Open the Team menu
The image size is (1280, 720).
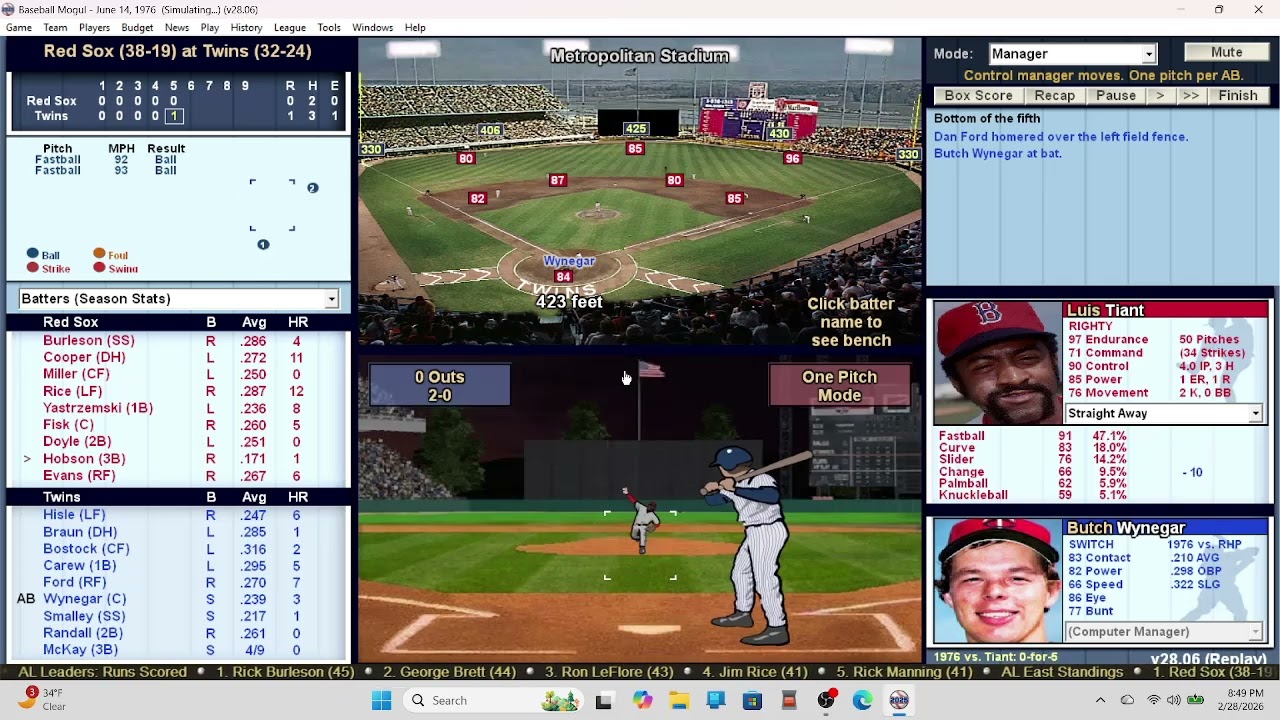tap(56, 27)
